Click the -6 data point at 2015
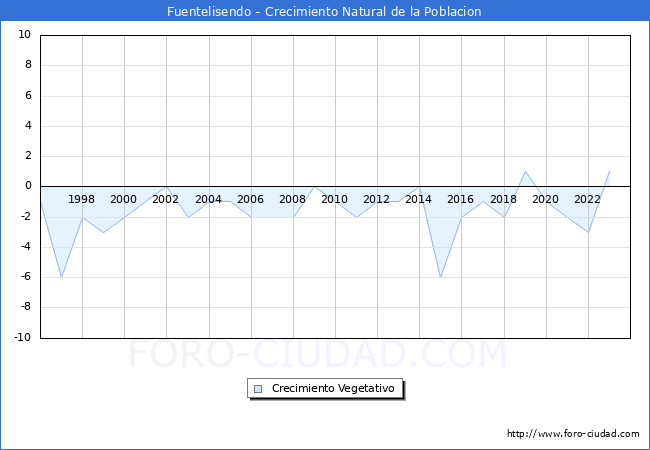Image resolution: width=650 pixels, height=450 pixels. (440, 277)
